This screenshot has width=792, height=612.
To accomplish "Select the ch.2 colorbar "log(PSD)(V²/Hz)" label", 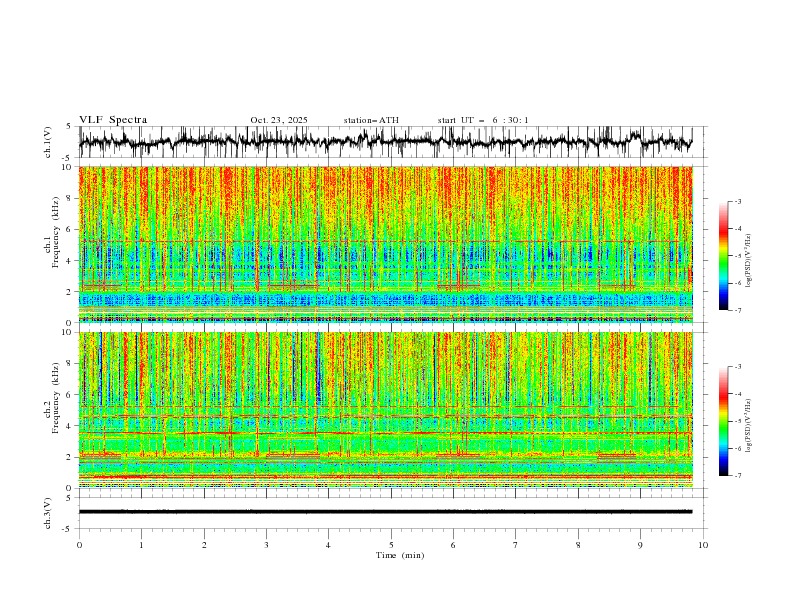I will pos(748,426).
